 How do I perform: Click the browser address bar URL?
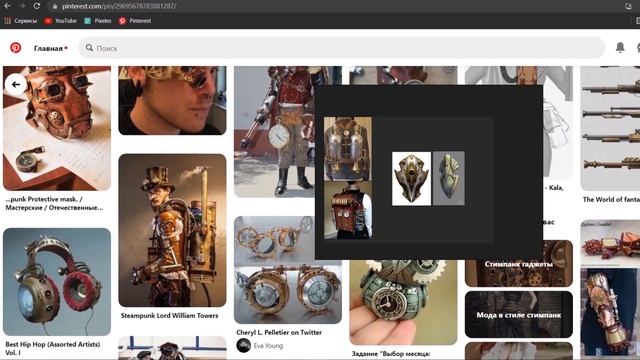pos(119,7)
